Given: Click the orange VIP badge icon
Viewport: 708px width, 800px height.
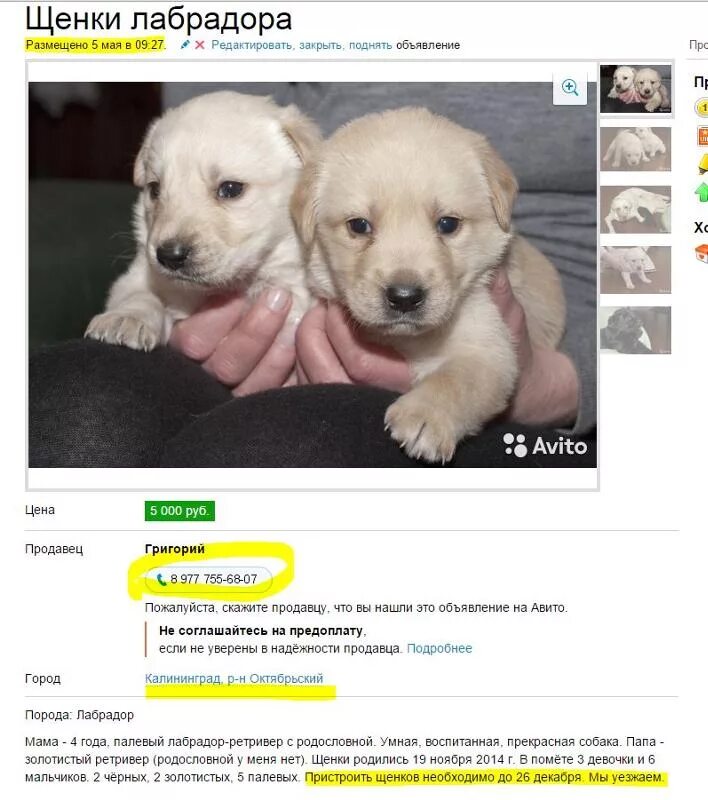Looking at the screenshot, I should click(702, 136).
